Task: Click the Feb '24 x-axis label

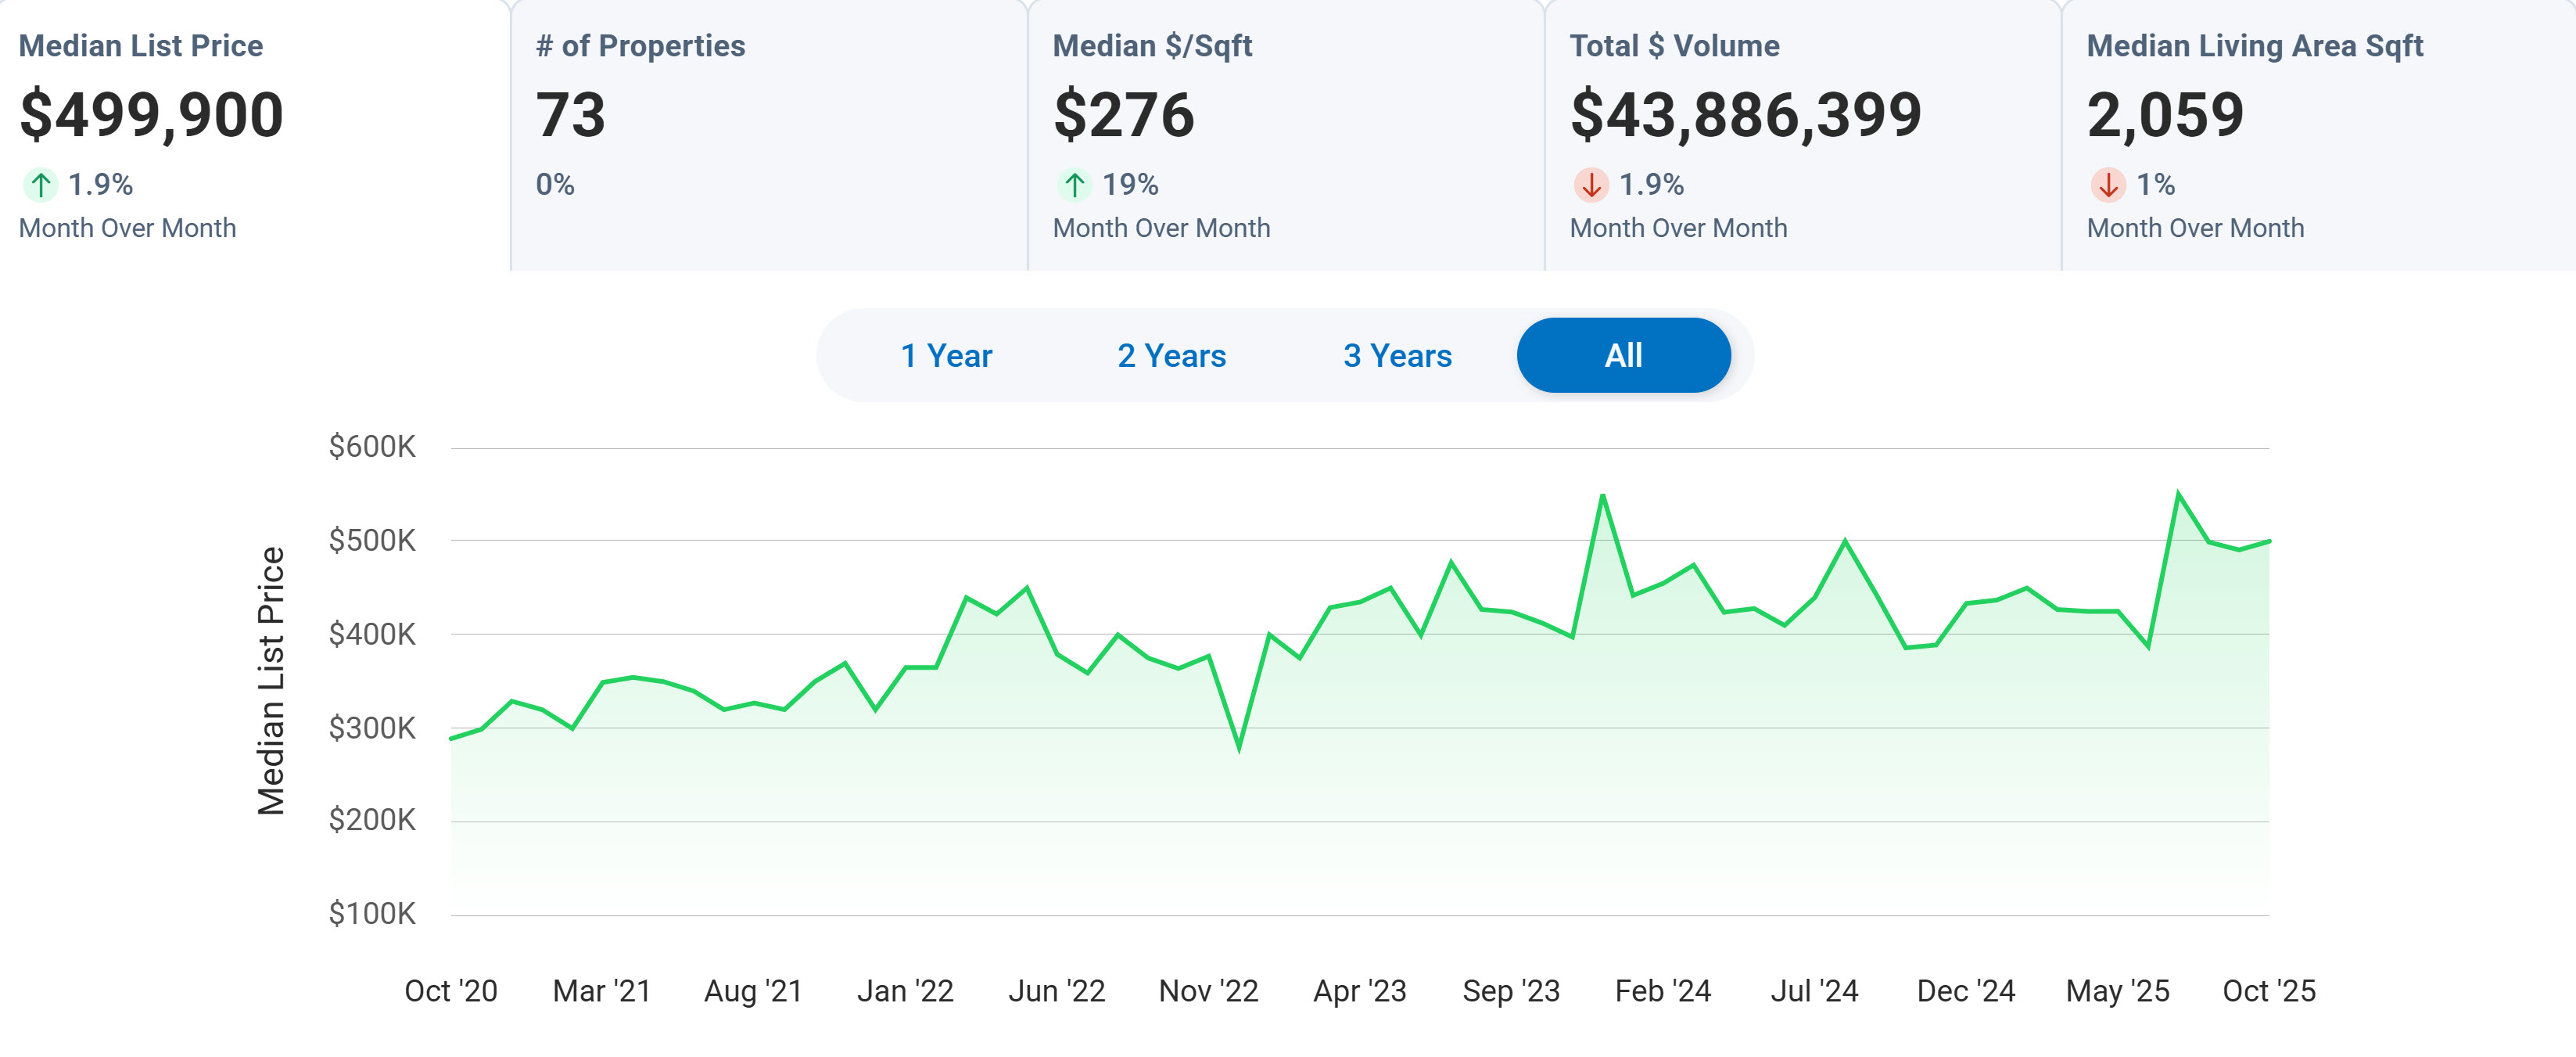Action: coord(1663,991)
